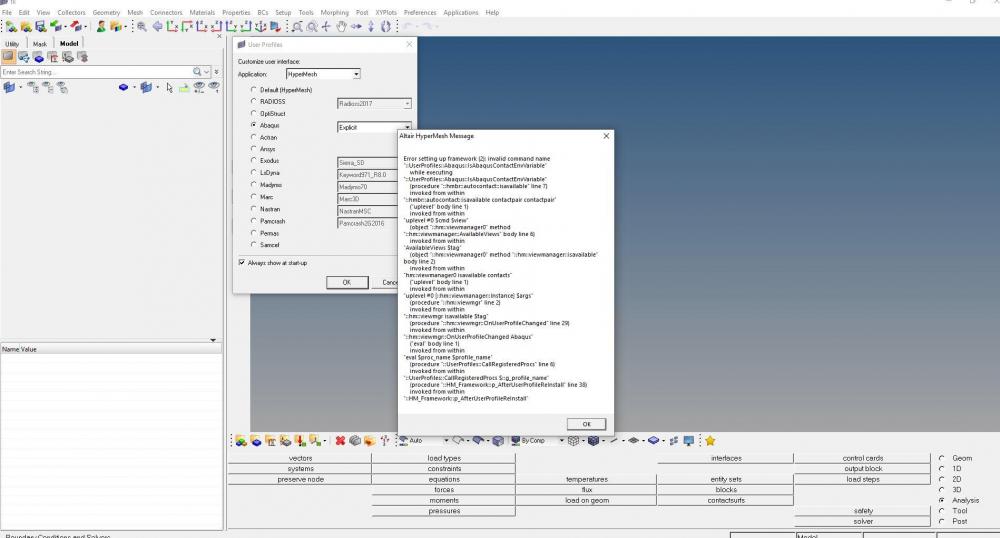Click the left arrow previous view icon
The image size is (1000, 538).
tap(158, 26)
